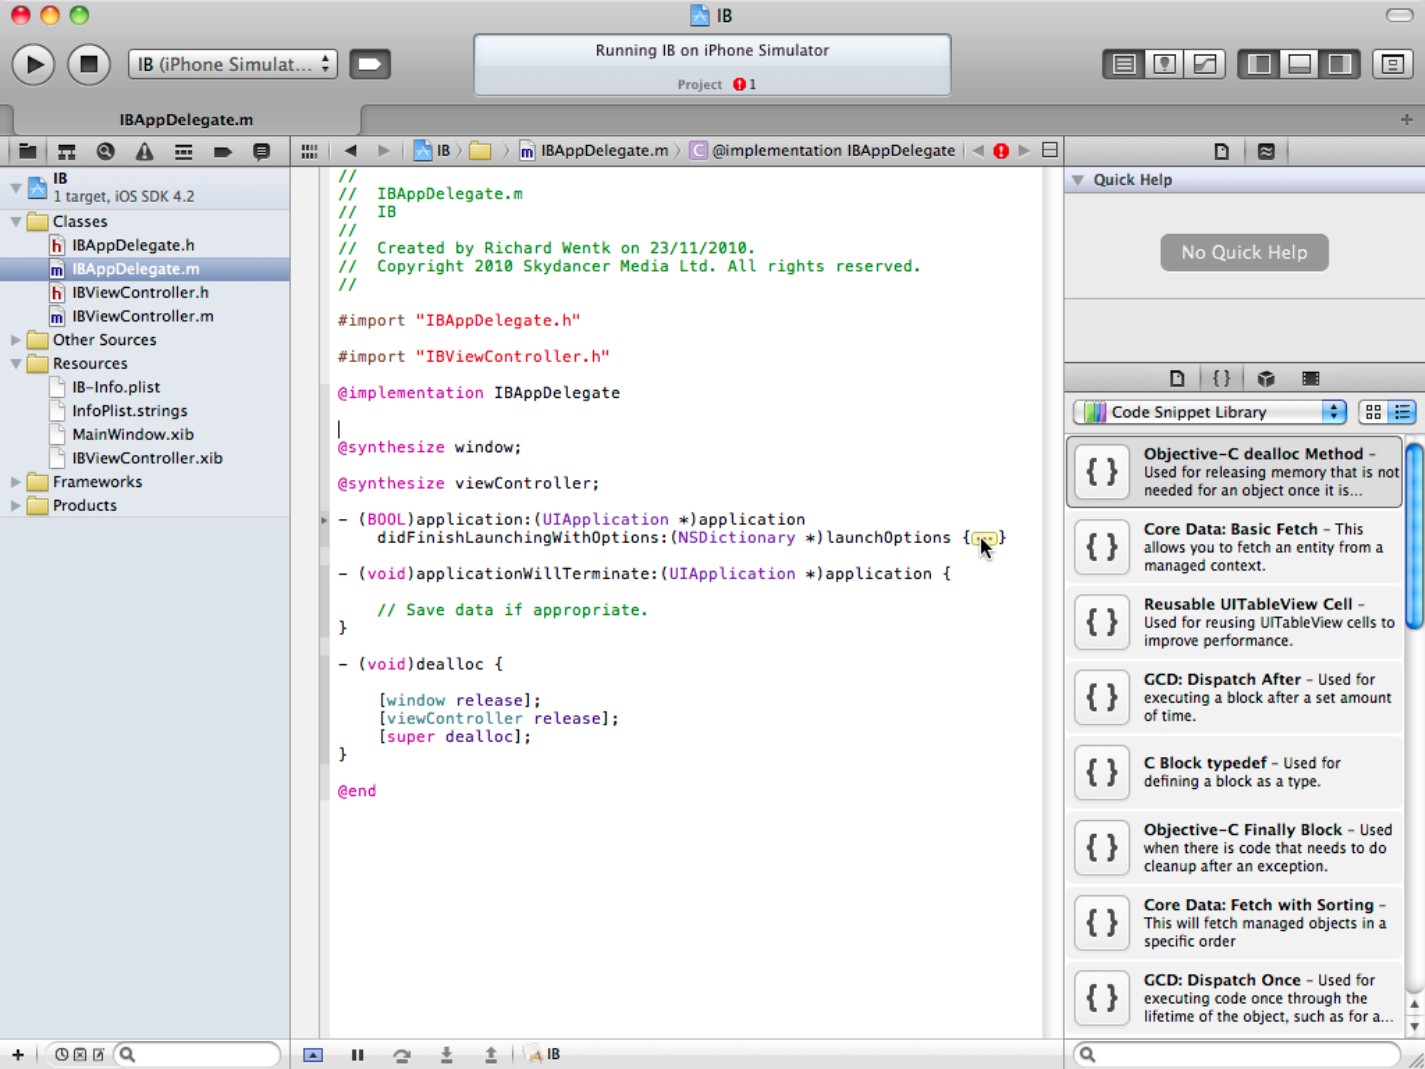Toggle the Utilities pane visibility

coord(1340,64)
